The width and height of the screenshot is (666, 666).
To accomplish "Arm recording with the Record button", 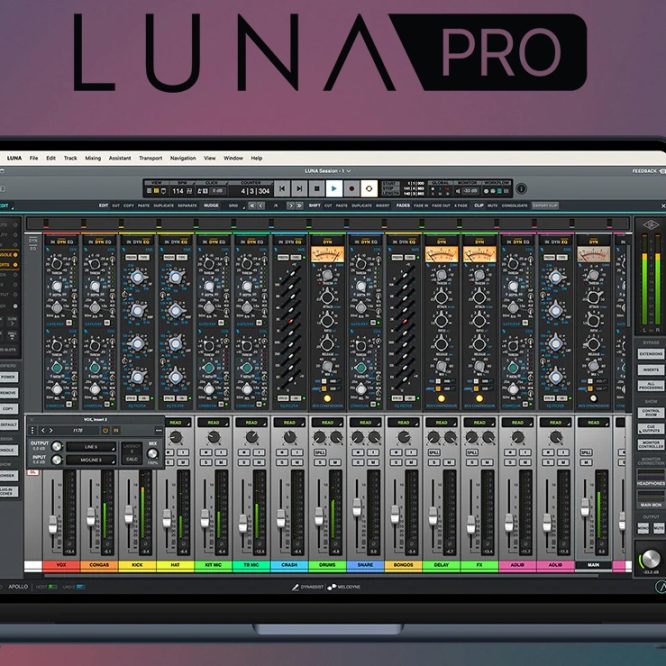I will pyautogui.click(x=351, y=188).
